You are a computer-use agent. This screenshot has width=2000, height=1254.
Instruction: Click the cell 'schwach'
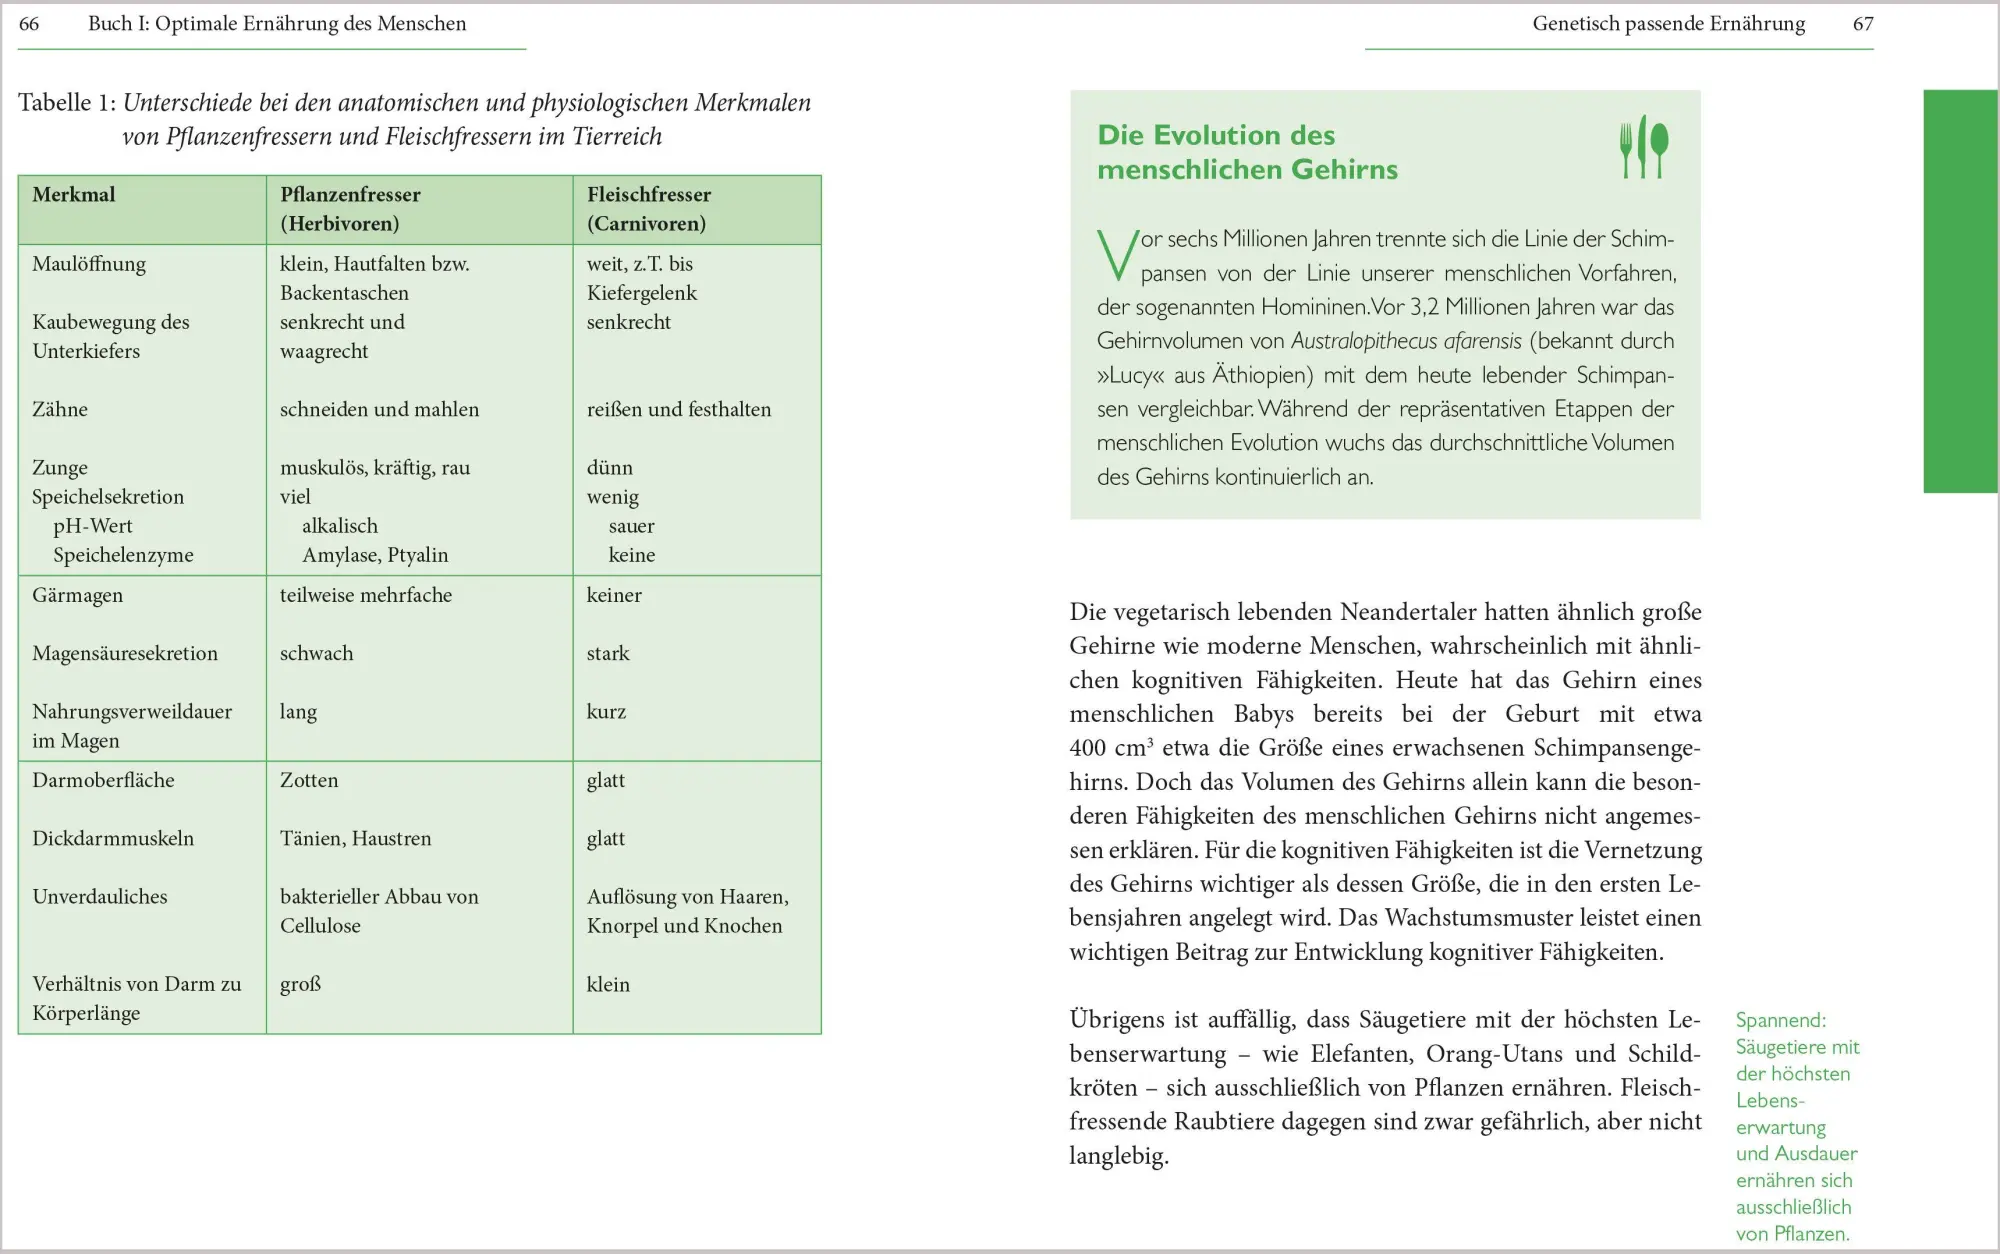[x=317, y=654]
